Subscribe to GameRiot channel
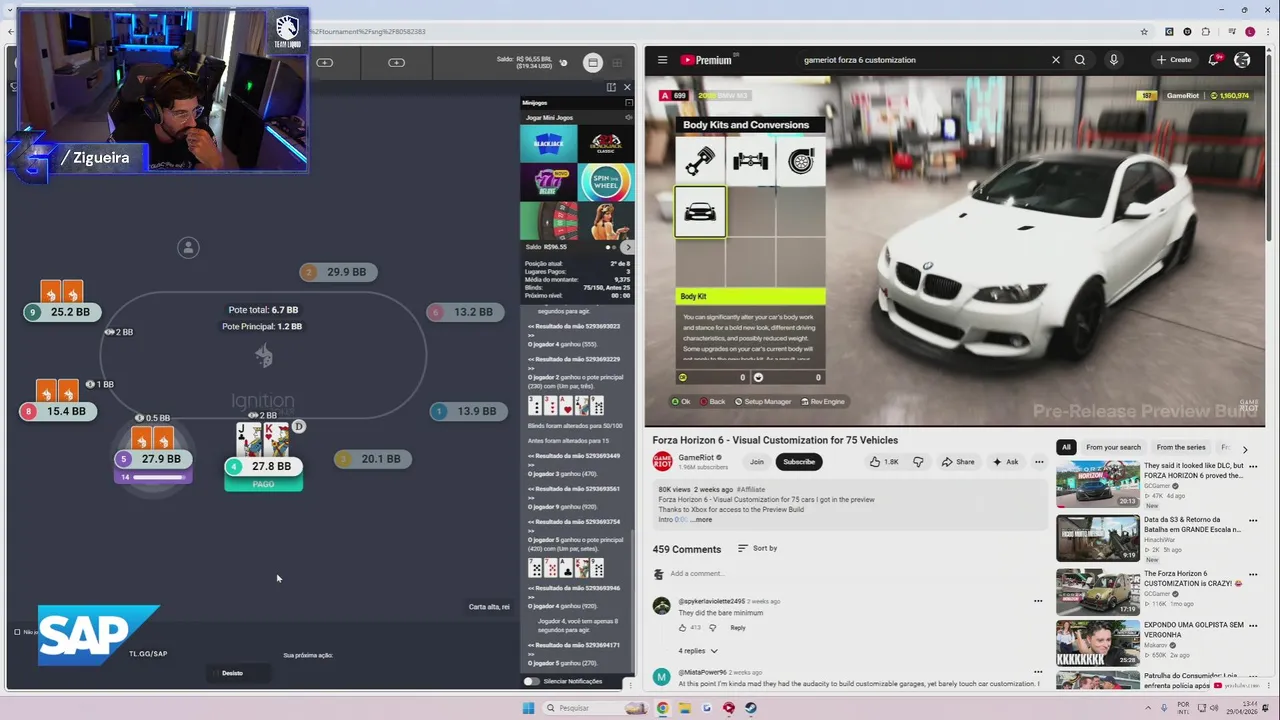The width and height of the screenshot is (1280, 720). tap(799, 462)
